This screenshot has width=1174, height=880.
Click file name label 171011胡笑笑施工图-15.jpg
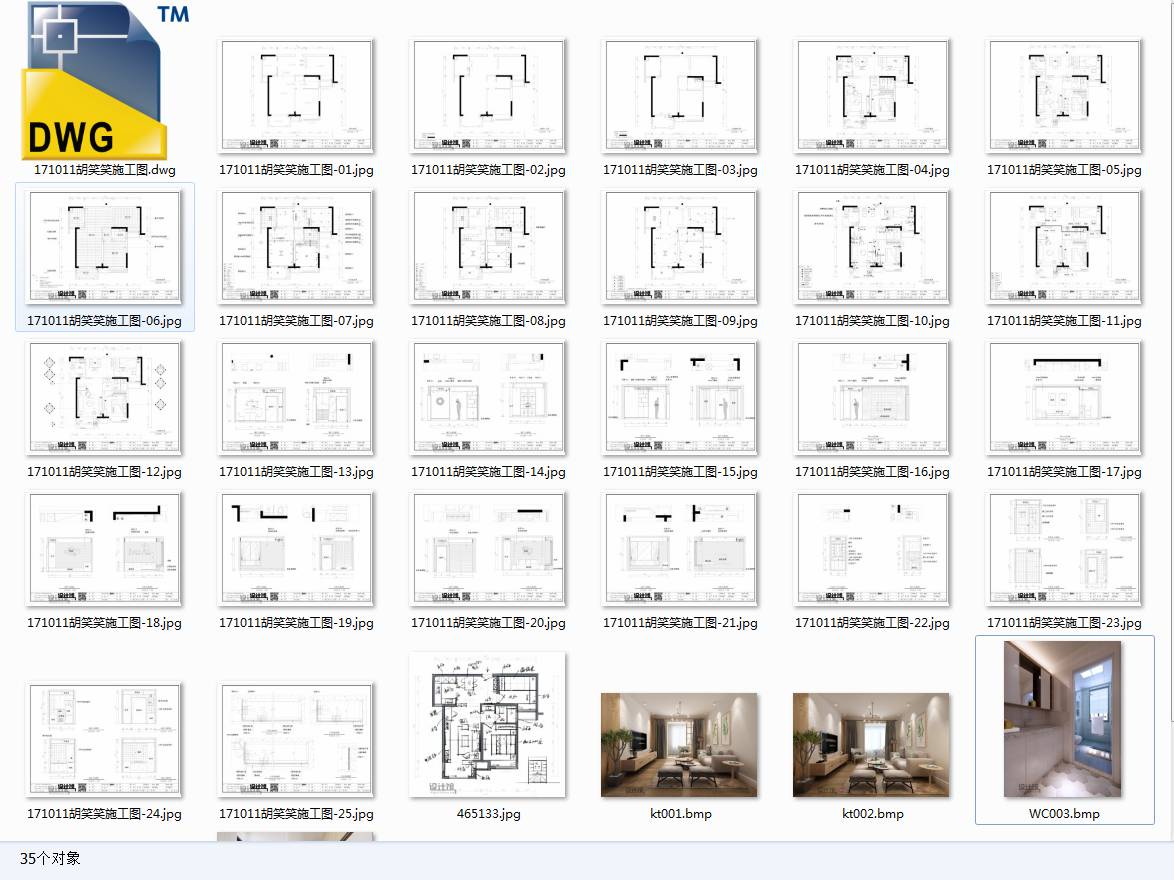point(680,472)
